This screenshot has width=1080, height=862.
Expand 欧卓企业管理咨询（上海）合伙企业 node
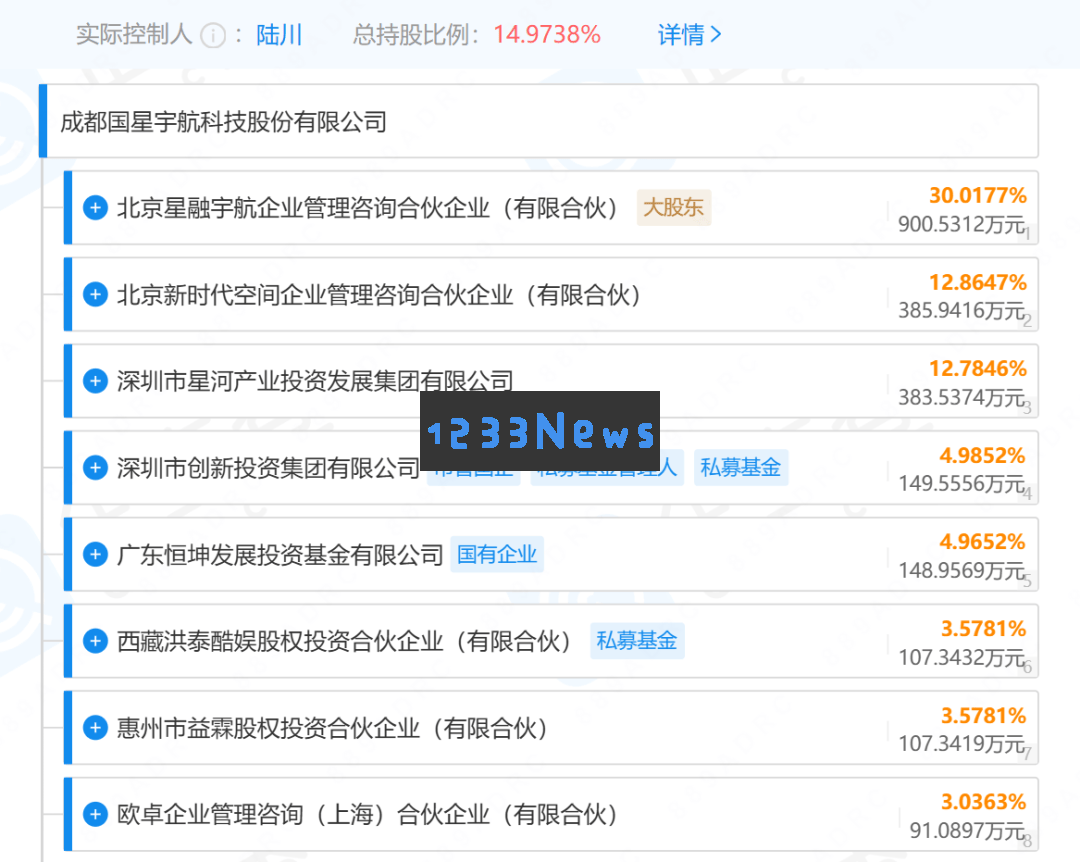pyautogui.click(x=95, y=814)
